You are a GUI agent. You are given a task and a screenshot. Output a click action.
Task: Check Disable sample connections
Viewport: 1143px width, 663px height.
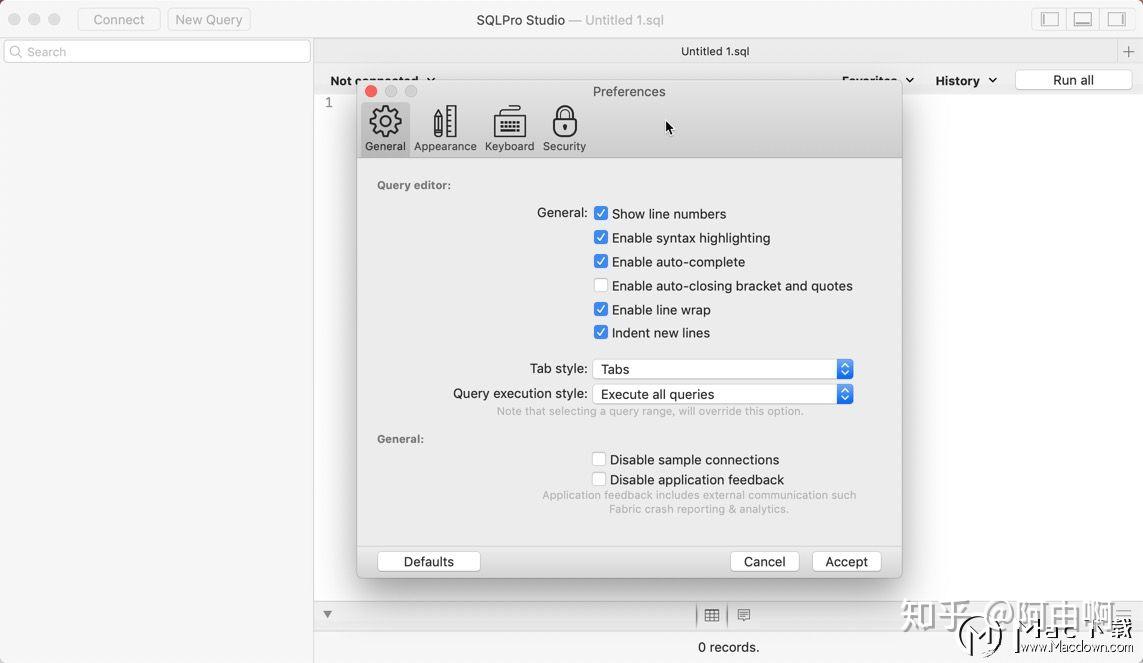click(x=599, y=459)
